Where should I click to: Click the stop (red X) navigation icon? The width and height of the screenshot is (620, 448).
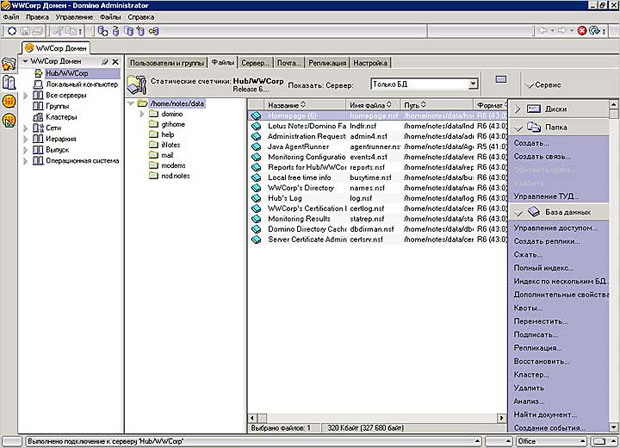point(582,30)
